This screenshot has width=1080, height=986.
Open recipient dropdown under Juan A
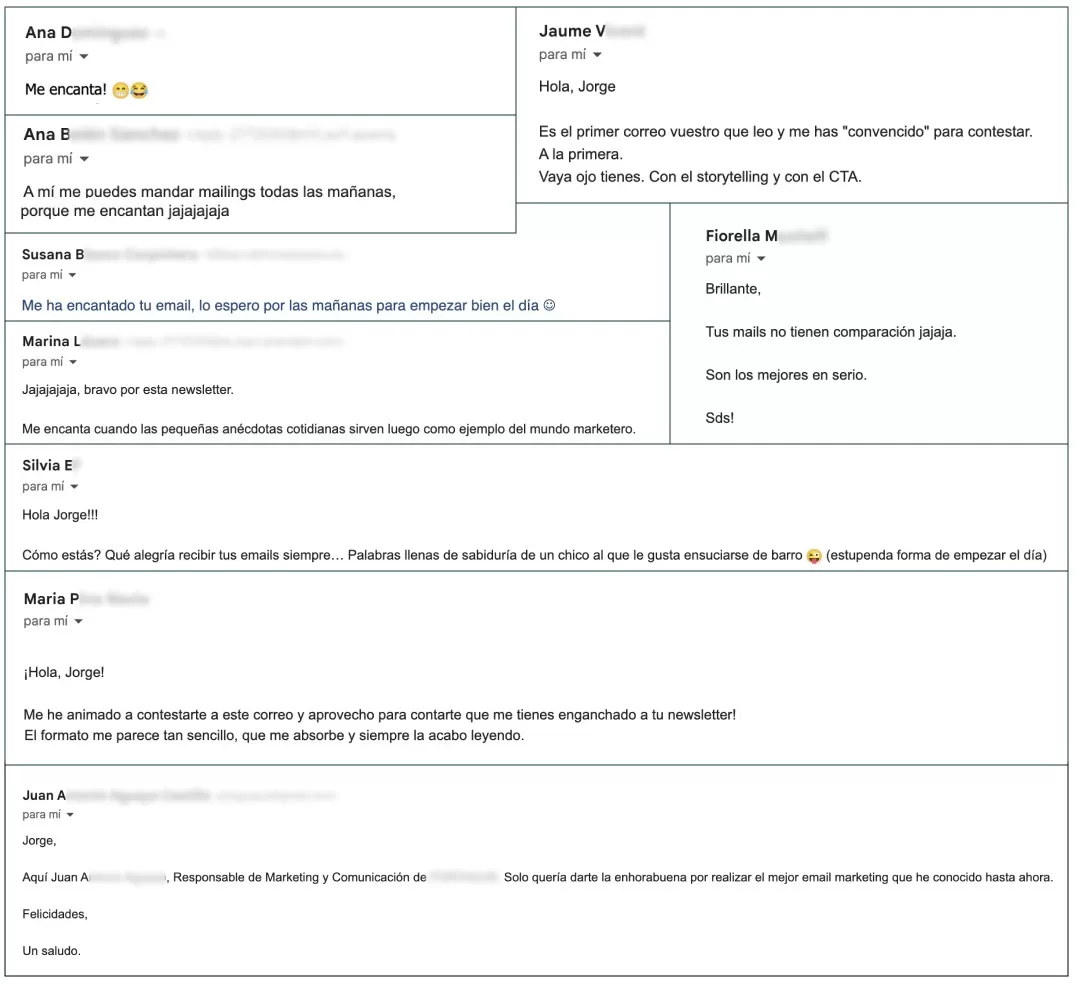coord(70,815)
